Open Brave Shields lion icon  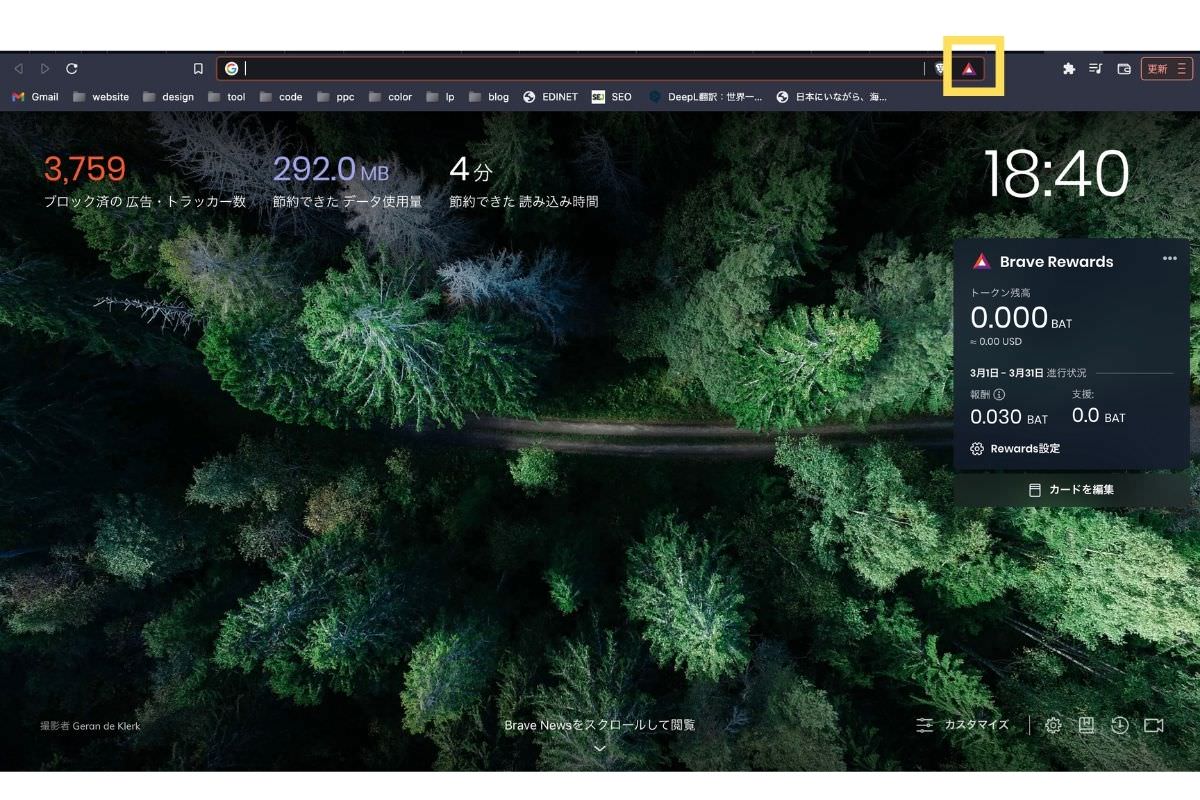point(939,69)
